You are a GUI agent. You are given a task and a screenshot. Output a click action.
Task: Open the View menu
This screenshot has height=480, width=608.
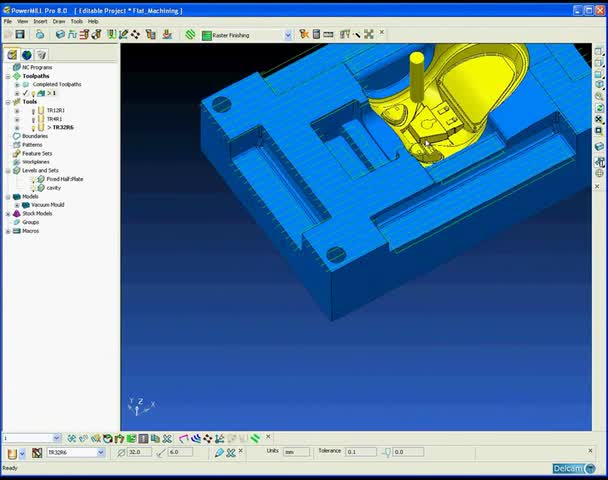tap(22, 21)
